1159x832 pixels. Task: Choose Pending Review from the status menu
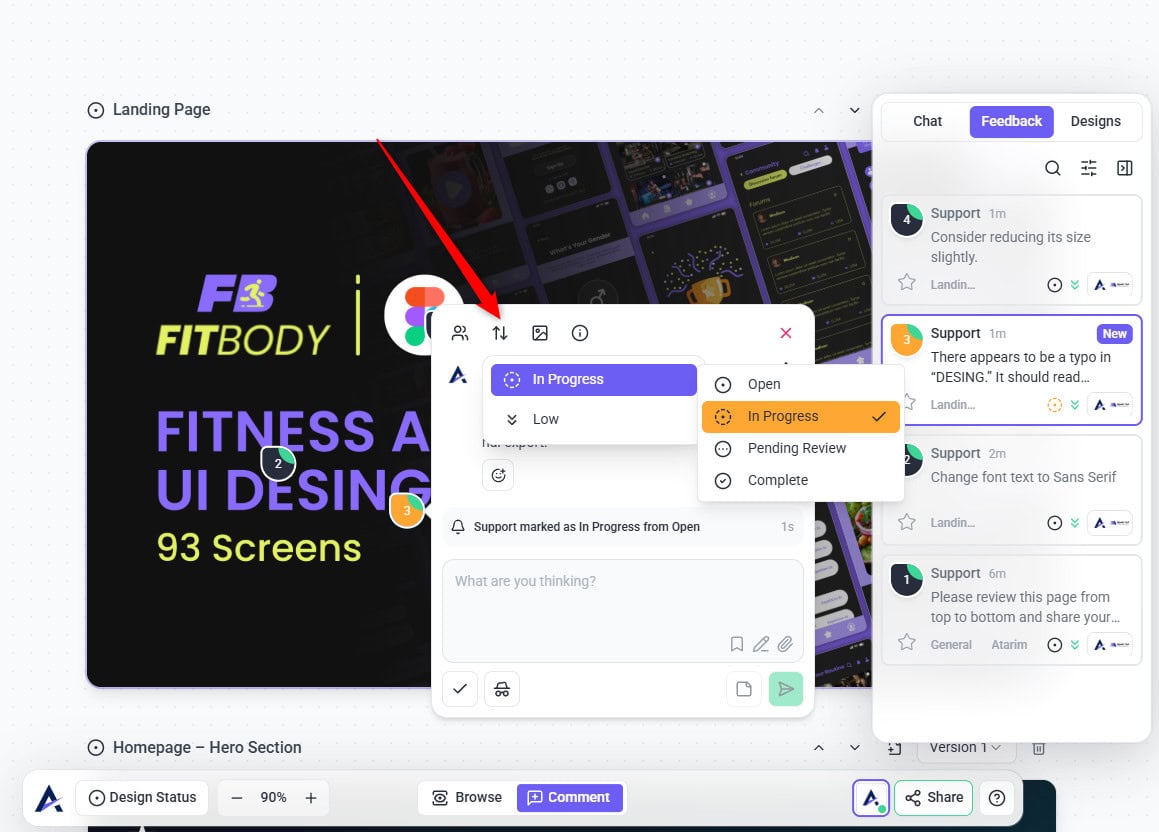tap(796, 448)
